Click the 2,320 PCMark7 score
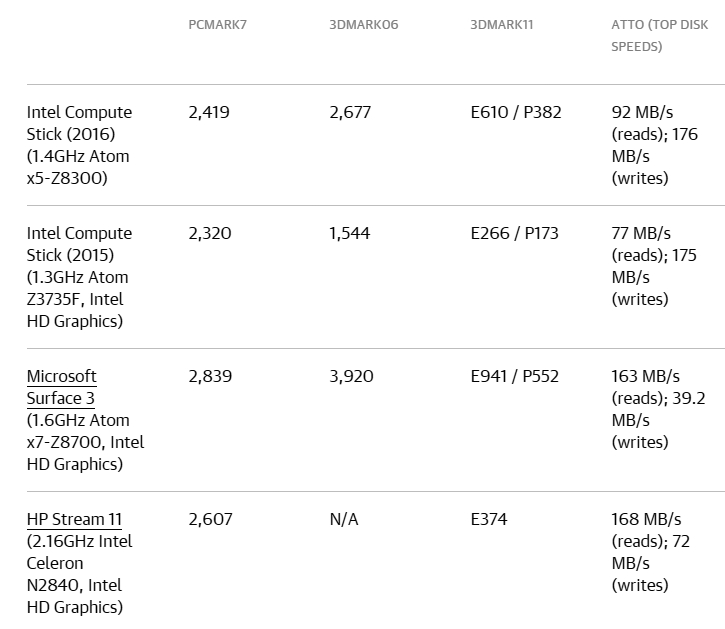 pos(210,233)
